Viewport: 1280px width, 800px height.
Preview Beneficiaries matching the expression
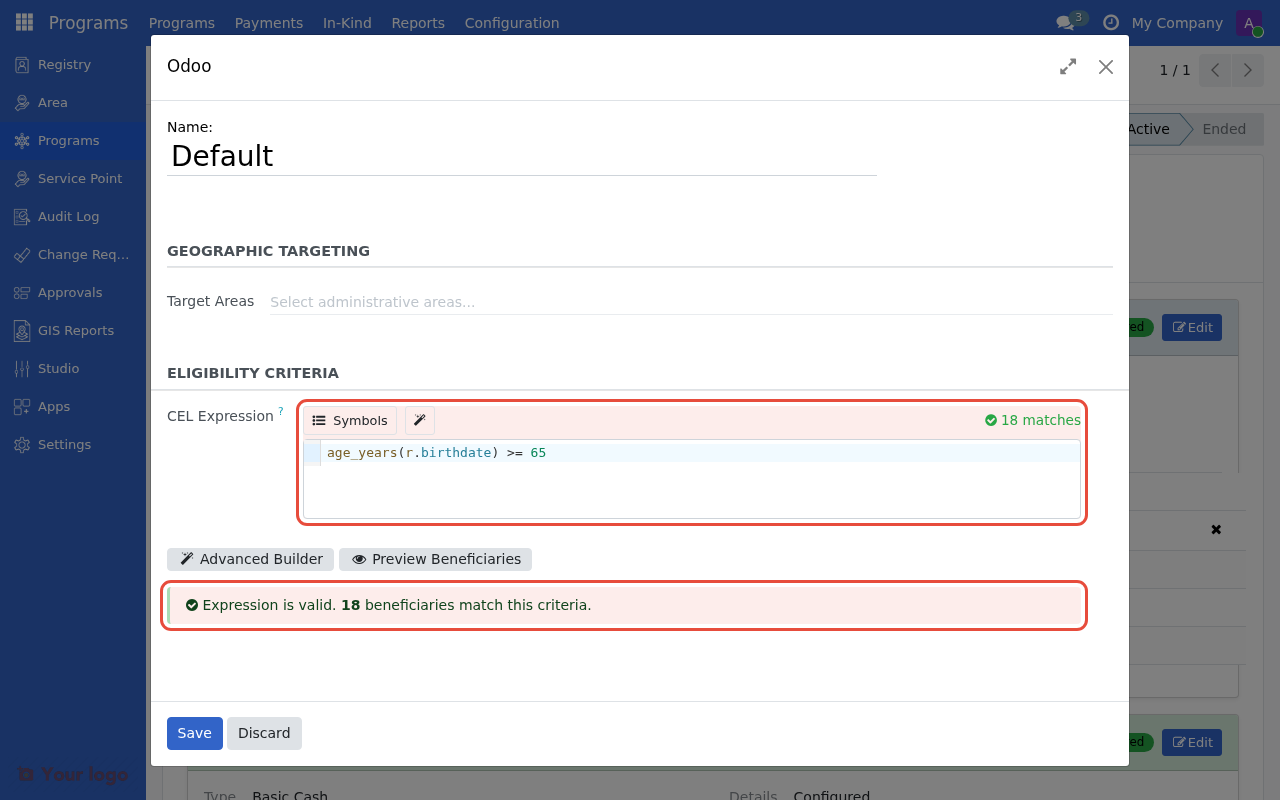pyautogui.click(x=435, y=559)
